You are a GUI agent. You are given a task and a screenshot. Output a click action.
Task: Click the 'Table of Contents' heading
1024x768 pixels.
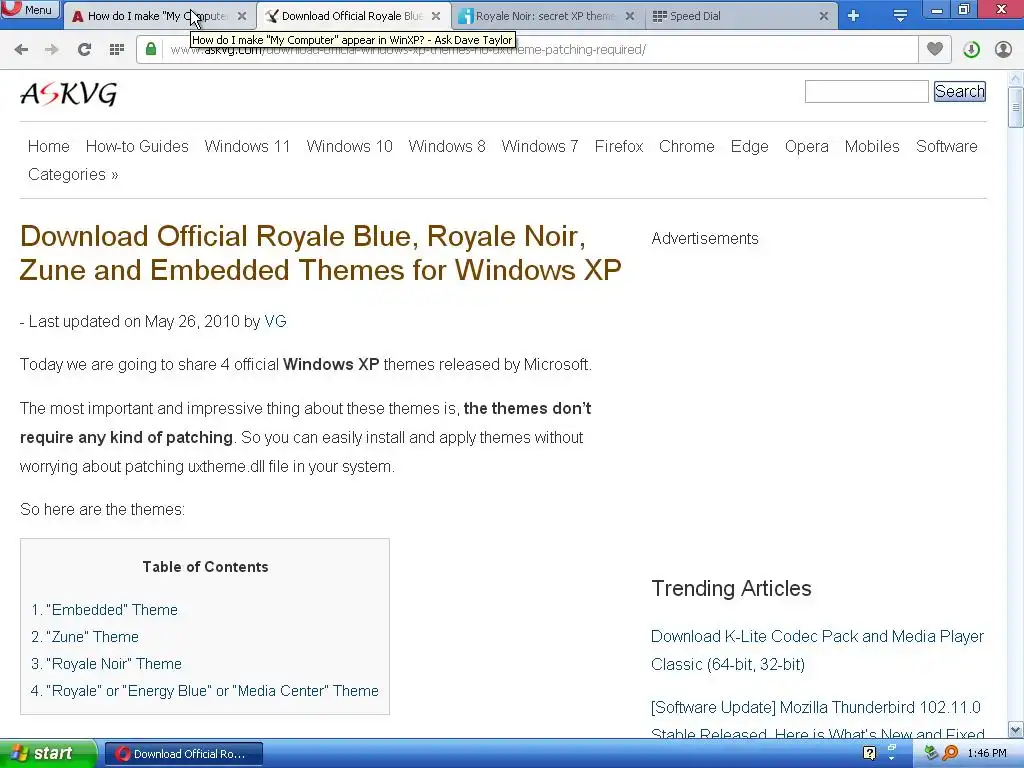205,567
